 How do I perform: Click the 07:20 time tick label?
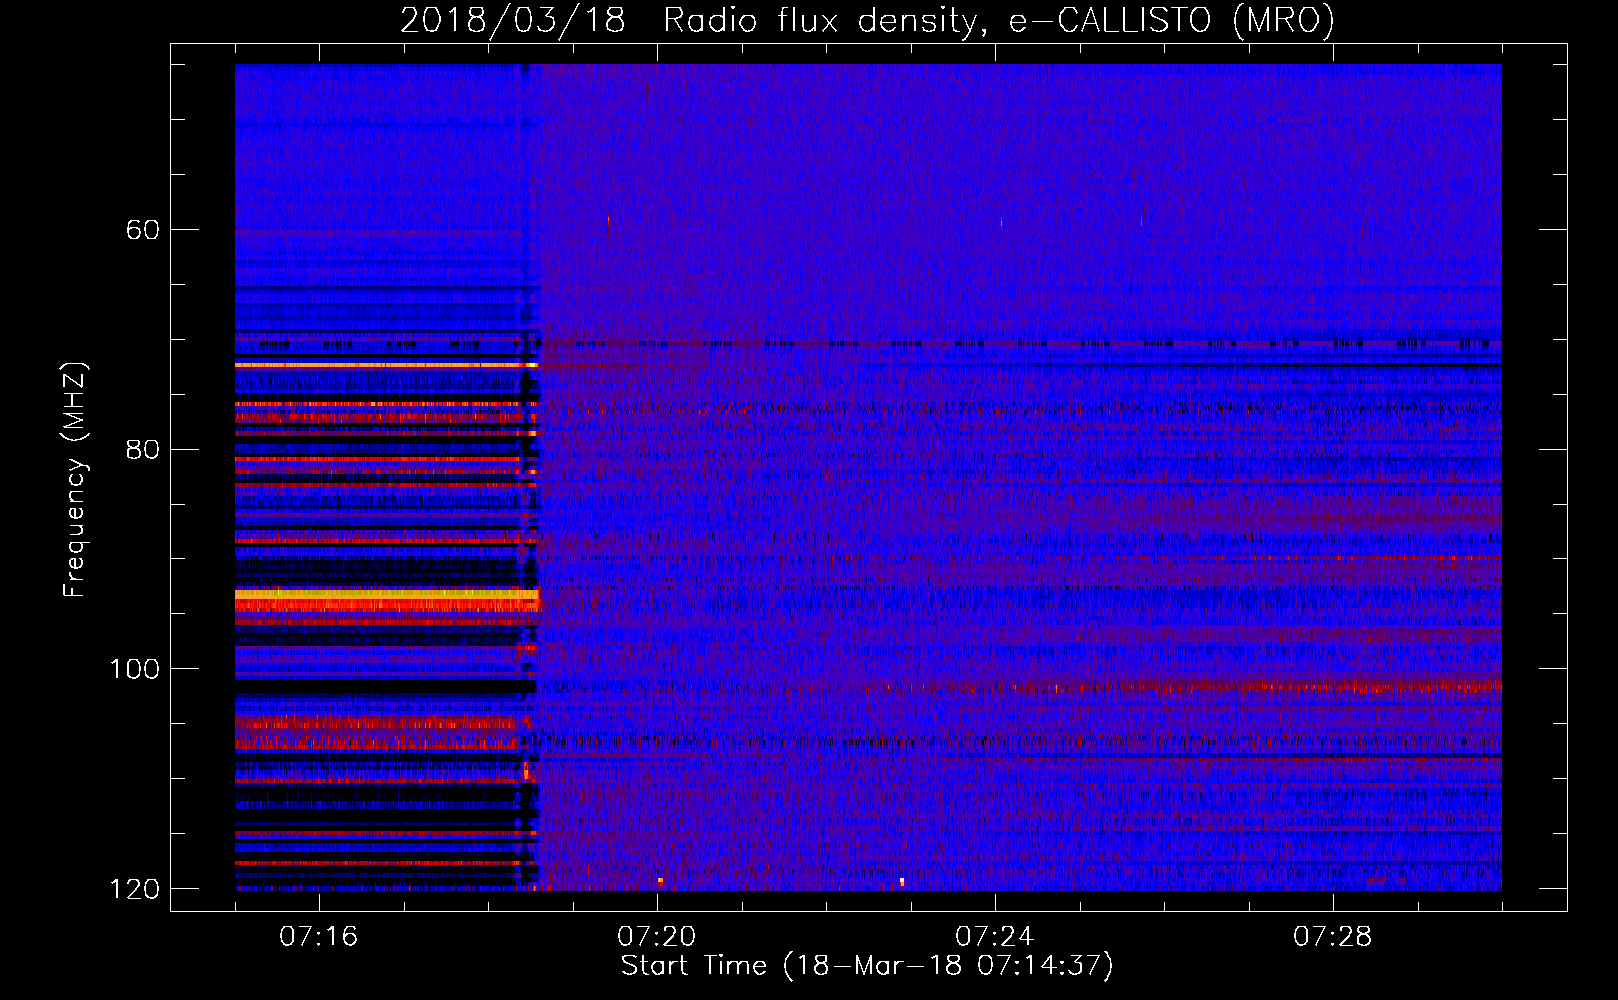[x=656, y=937]
